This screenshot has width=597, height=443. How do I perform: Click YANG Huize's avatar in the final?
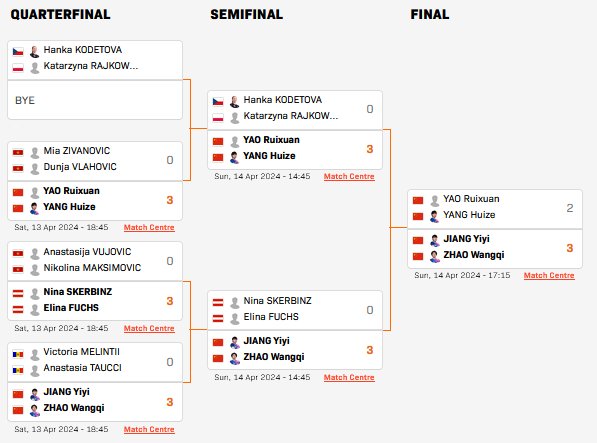pyautogui.click(x=434, y=216)
